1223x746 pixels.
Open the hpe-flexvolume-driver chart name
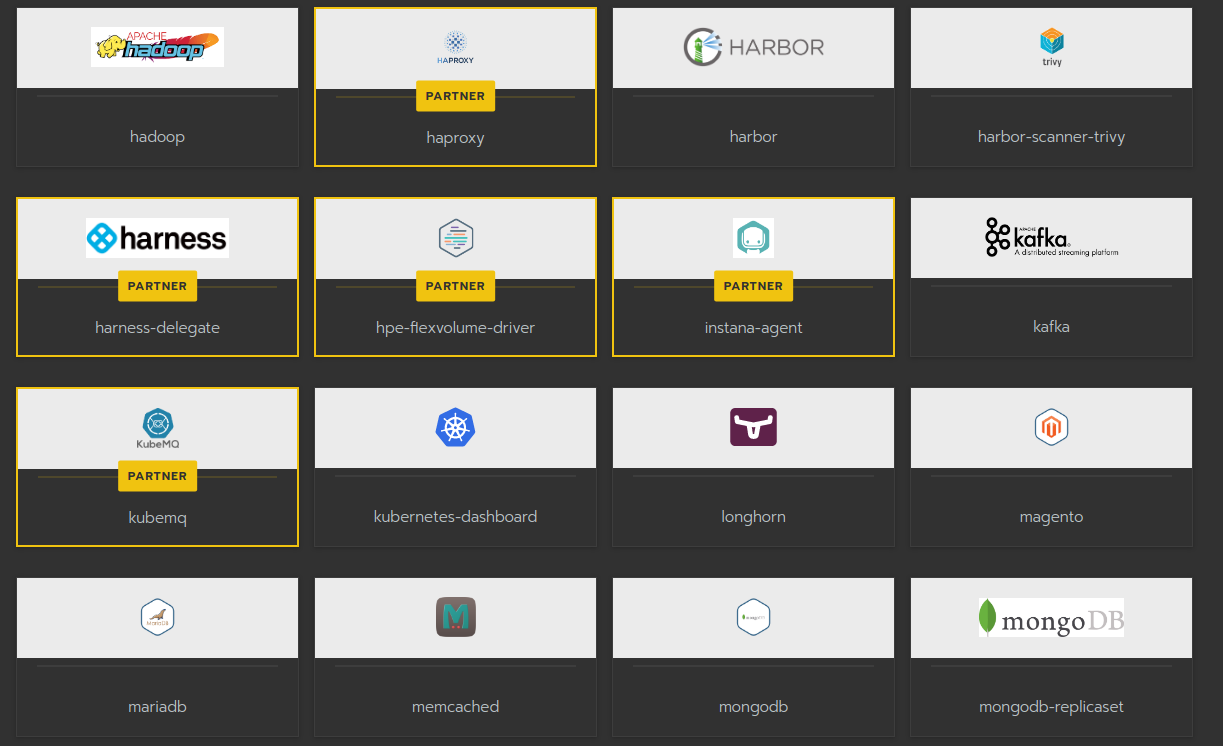point(455,327)
